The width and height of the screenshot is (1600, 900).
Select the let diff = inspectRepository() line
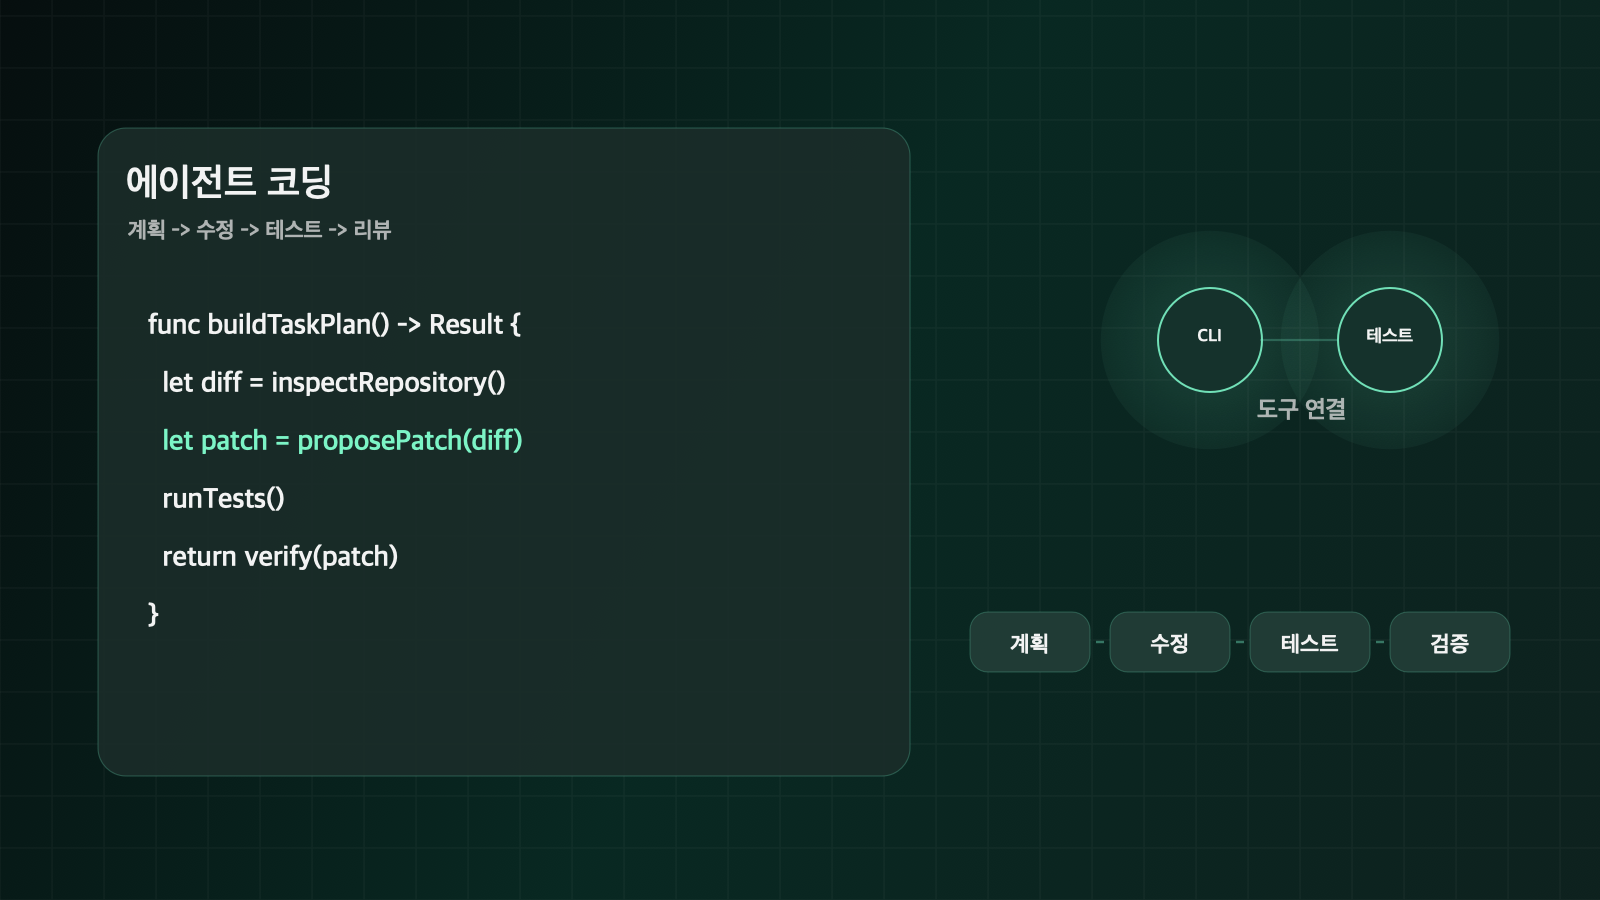coord(333,383)
